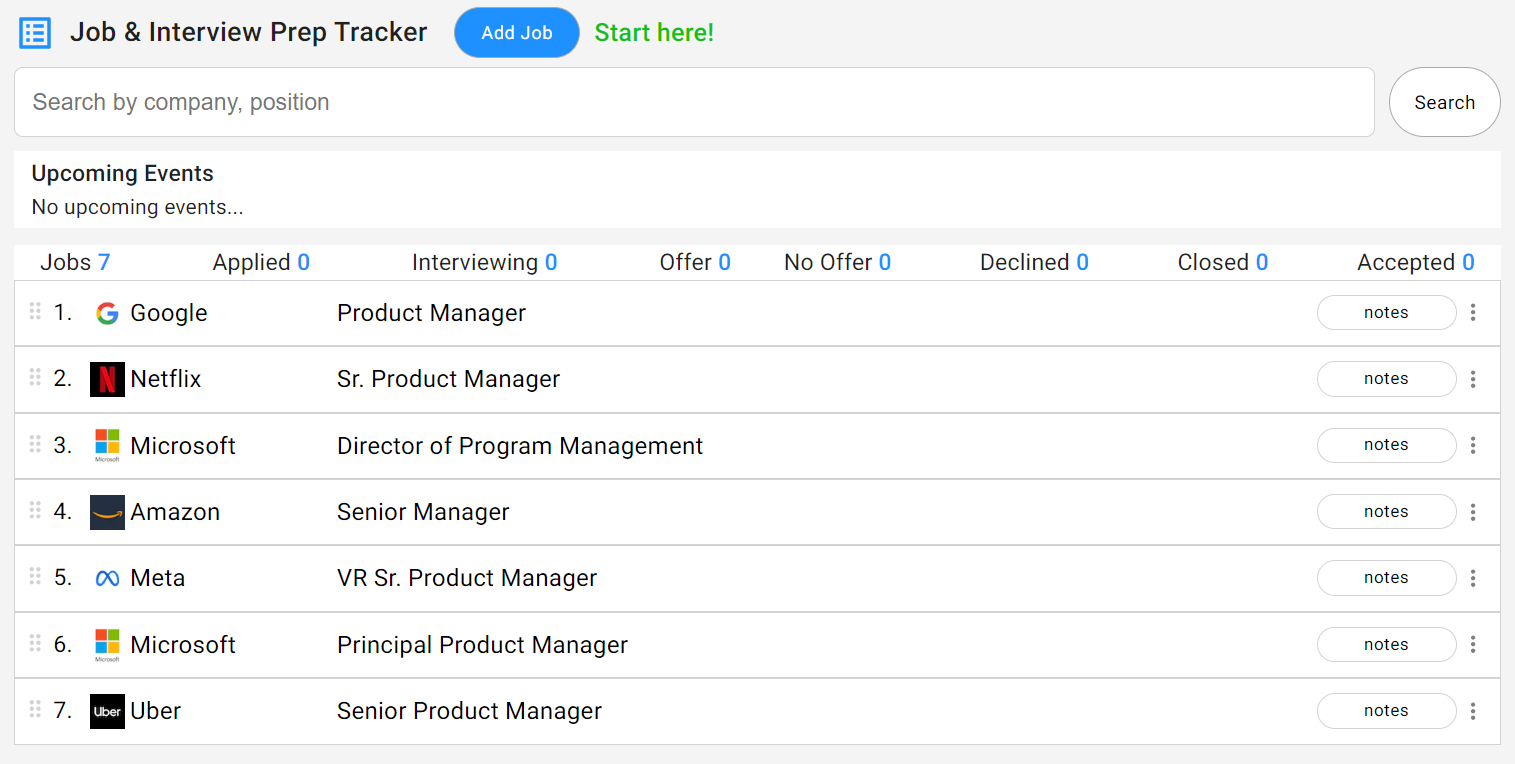
Task: Click drag handle on the Uber row
Action: (x=35, y=709)
